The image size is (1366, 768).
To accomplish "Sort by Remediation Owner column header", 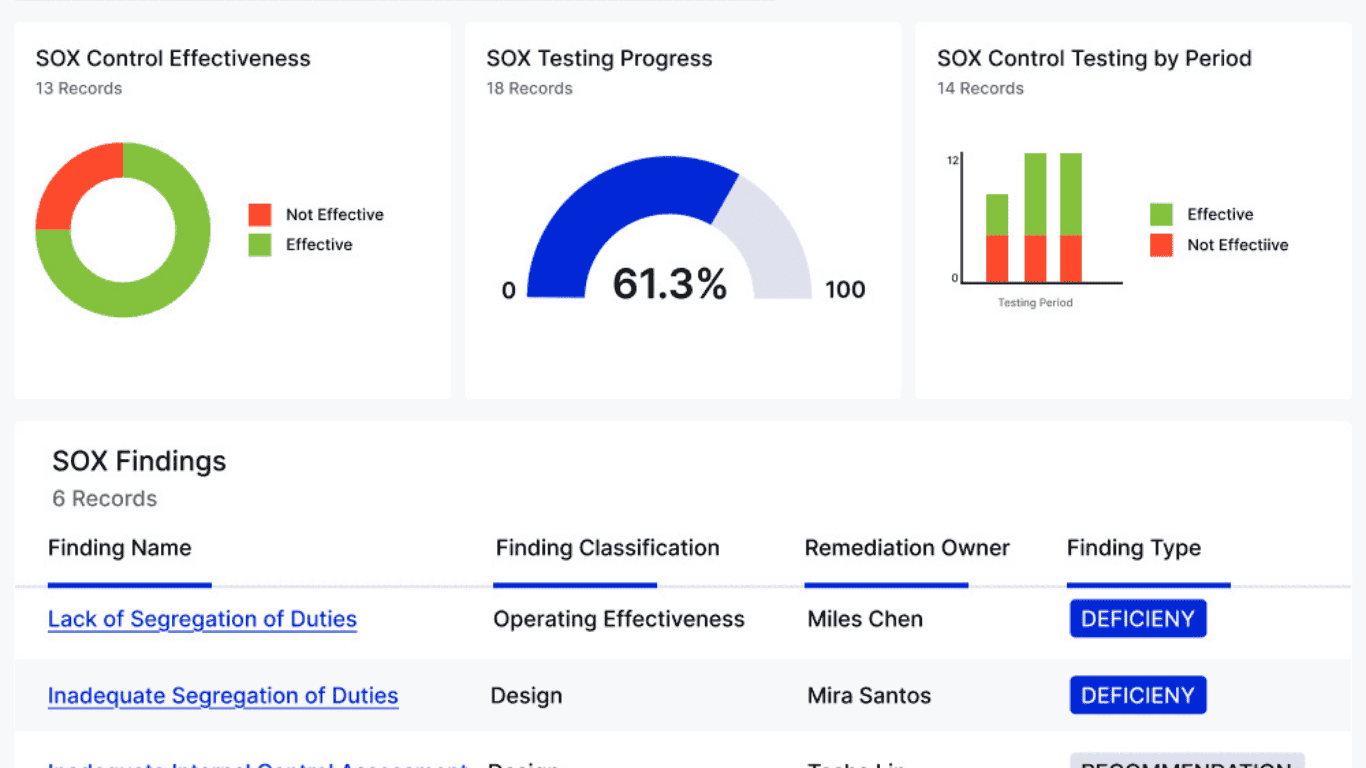I will click(907, 548).
